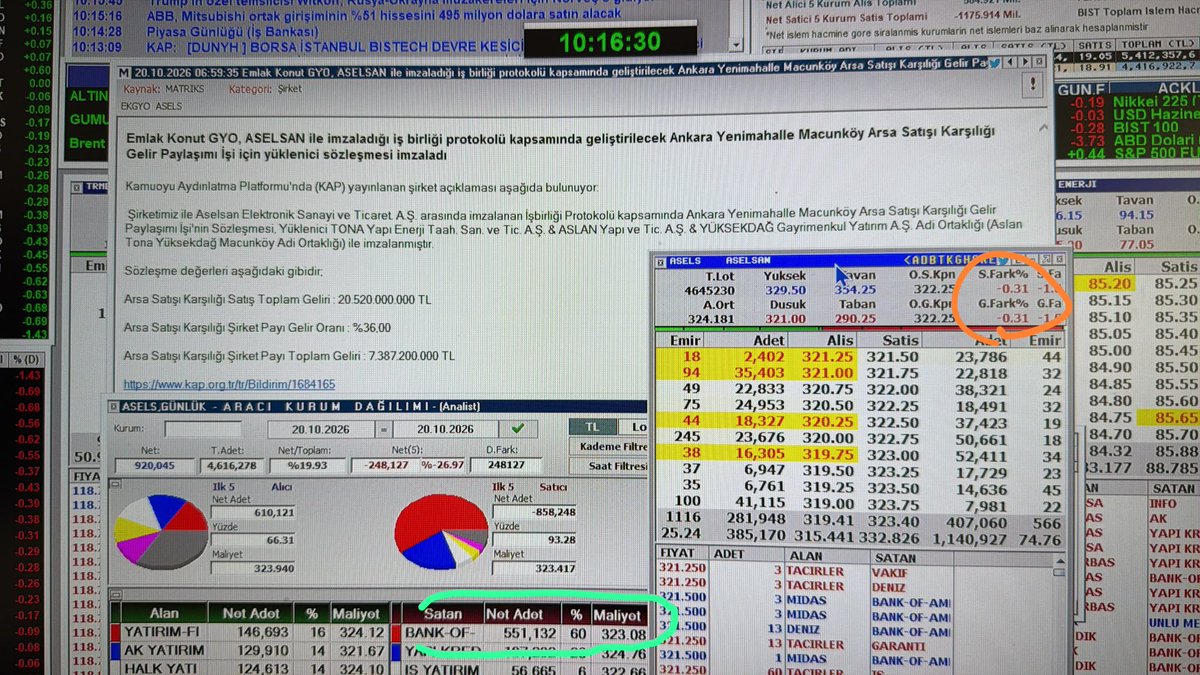The image size is (1200, 675).
Task: Click the BIST 100 index row
Action: point(1134,128)
